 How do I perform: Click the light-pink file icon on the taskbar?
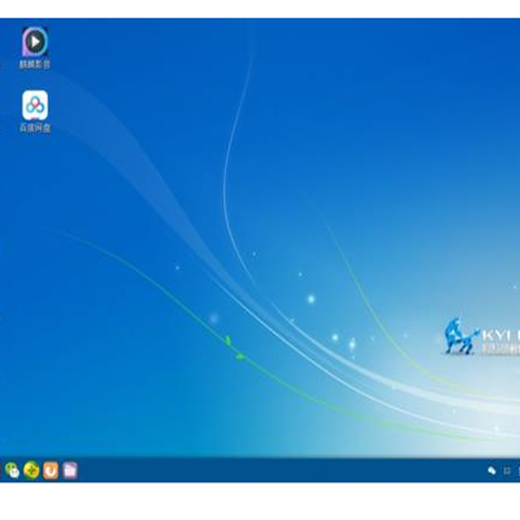click(x=70, y=470)
